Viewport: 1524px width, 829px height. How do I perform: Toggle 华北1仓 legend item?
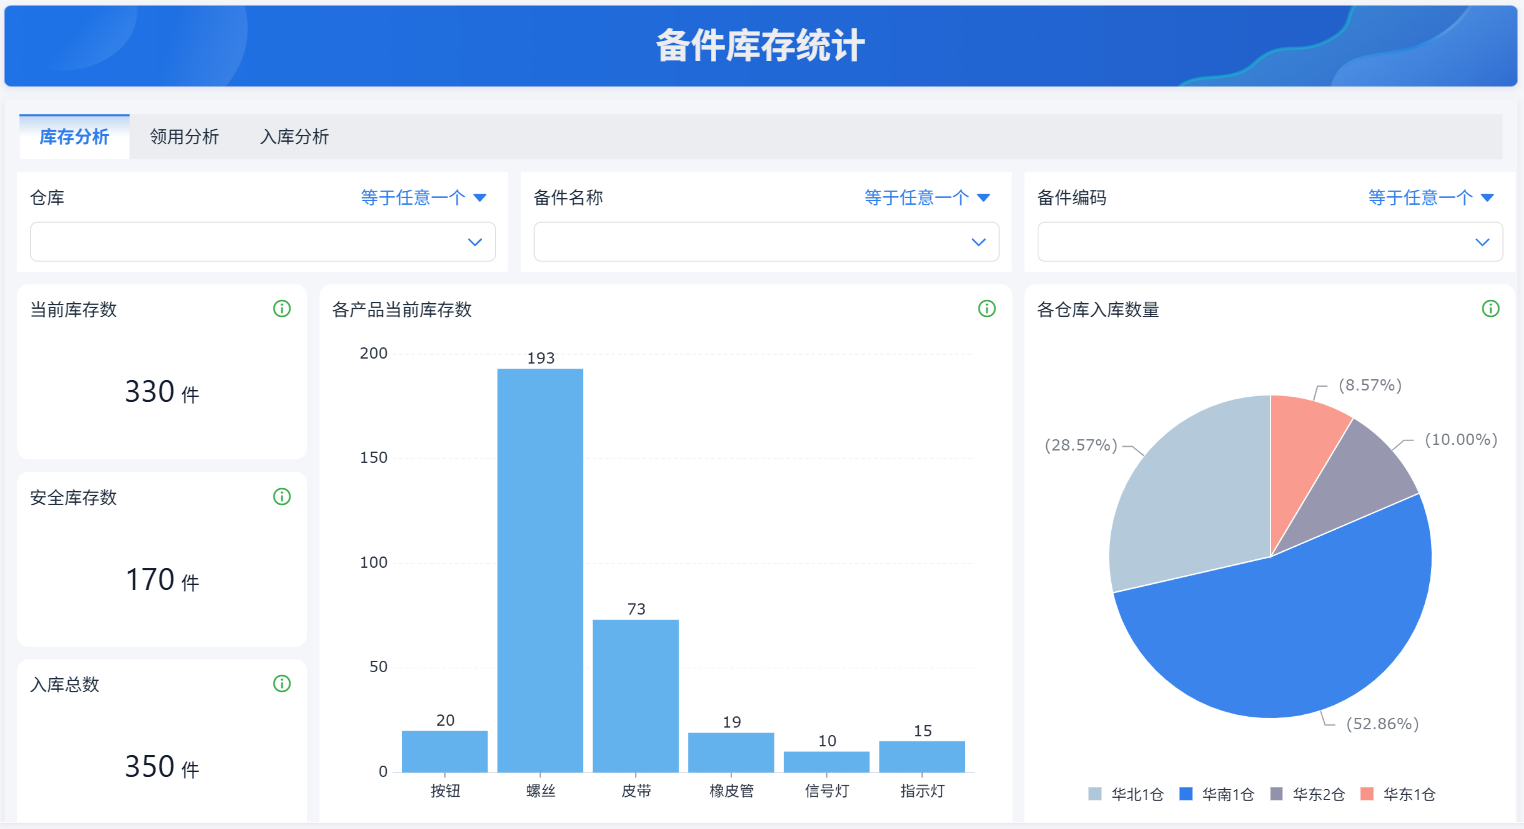coord(1126,794)
